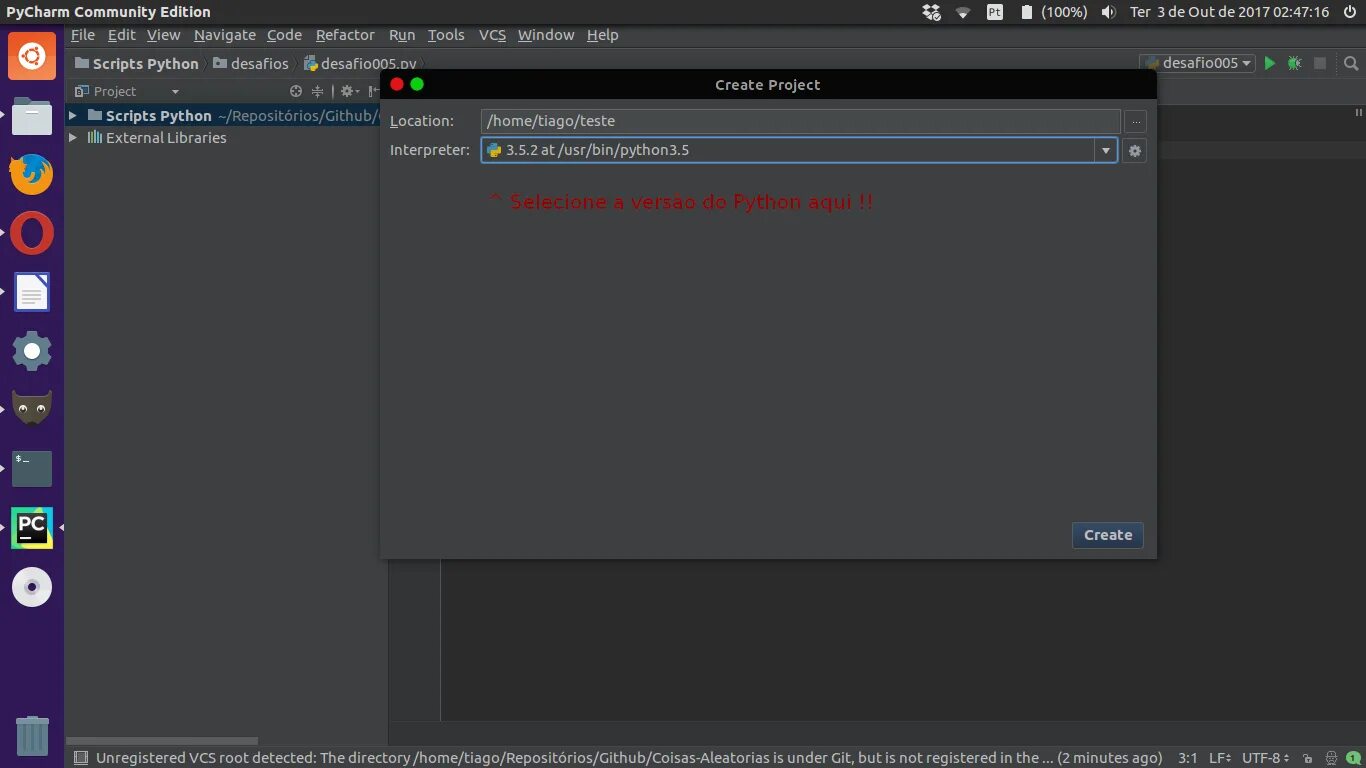Open the Files manager from the dock
Screen dimensions: 1366x768
click(32, 116)
